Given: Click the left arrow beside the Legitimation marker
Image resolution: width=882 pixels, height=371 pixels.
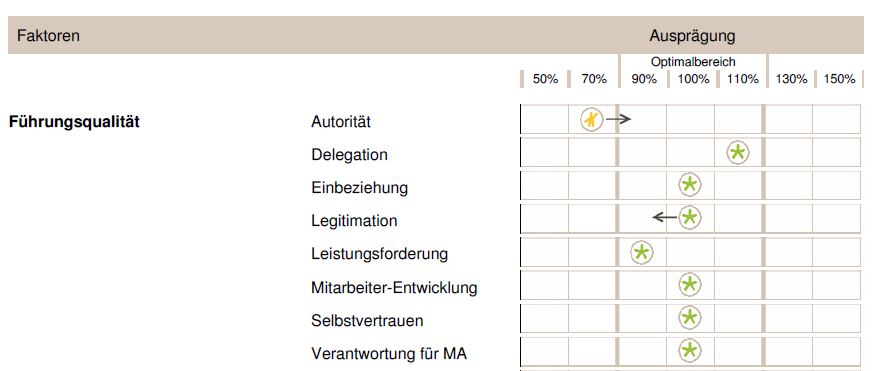Looking at the screenshot, I should 665,218.
